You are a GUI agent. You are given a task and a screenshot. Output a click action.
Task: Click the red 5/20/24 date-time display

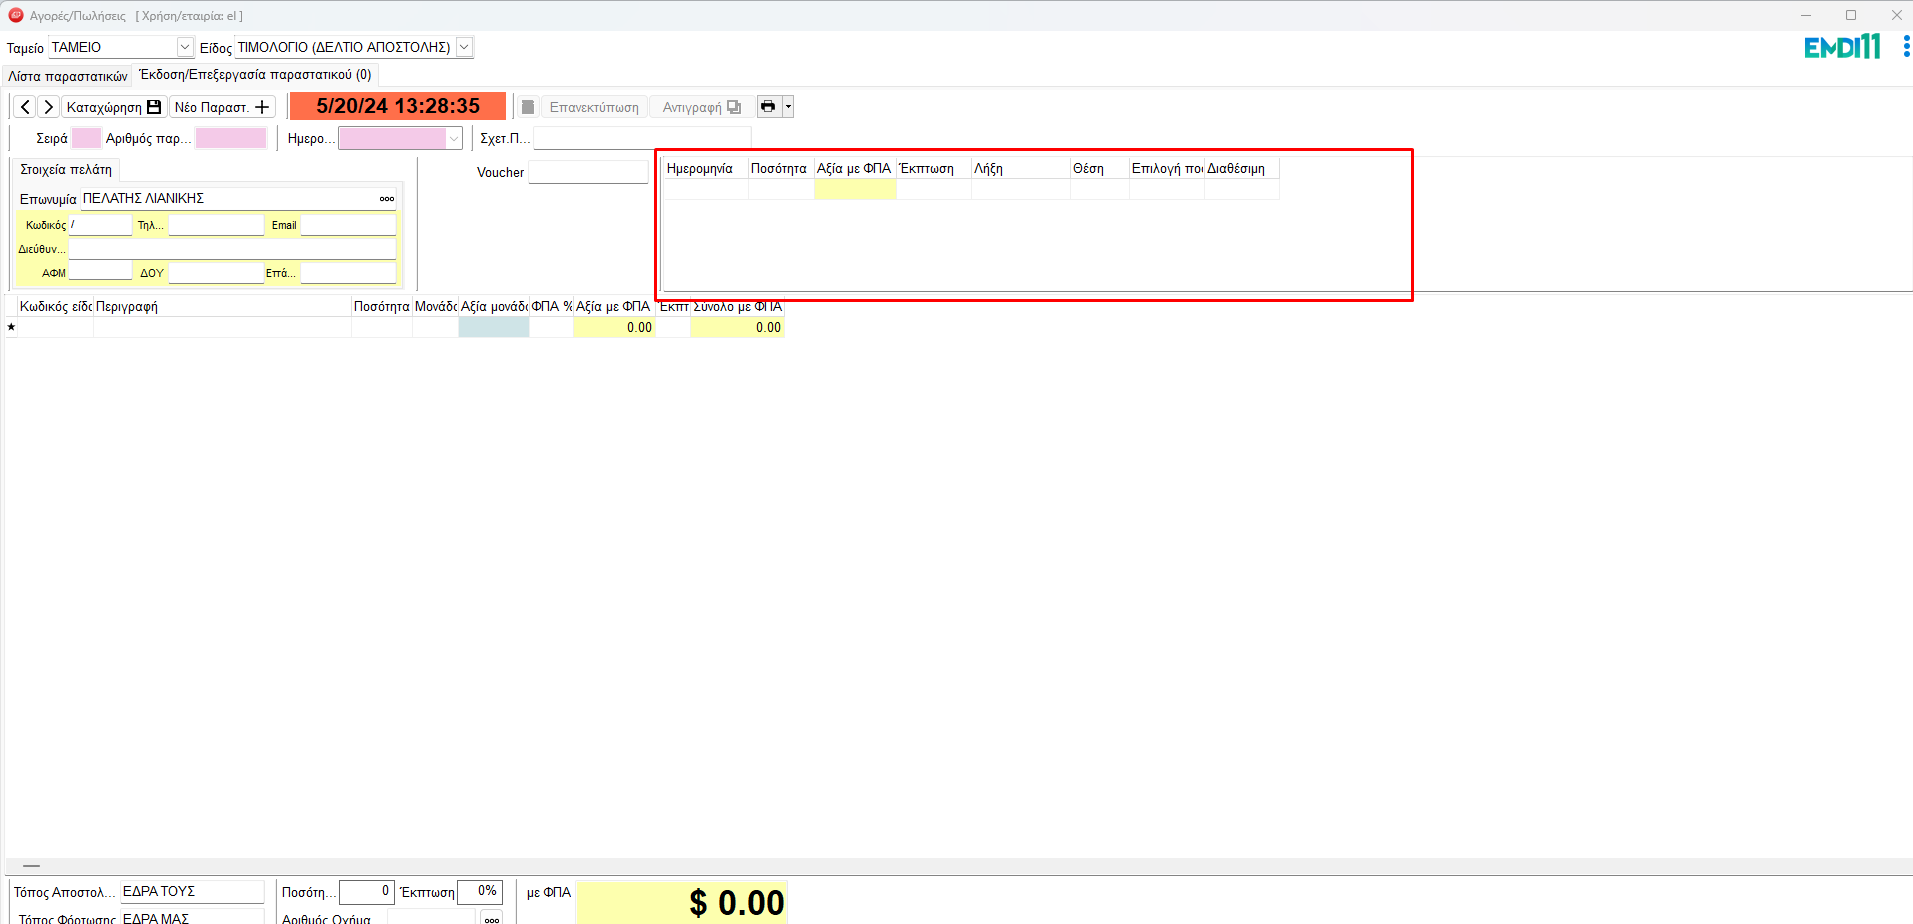(398, 106)
